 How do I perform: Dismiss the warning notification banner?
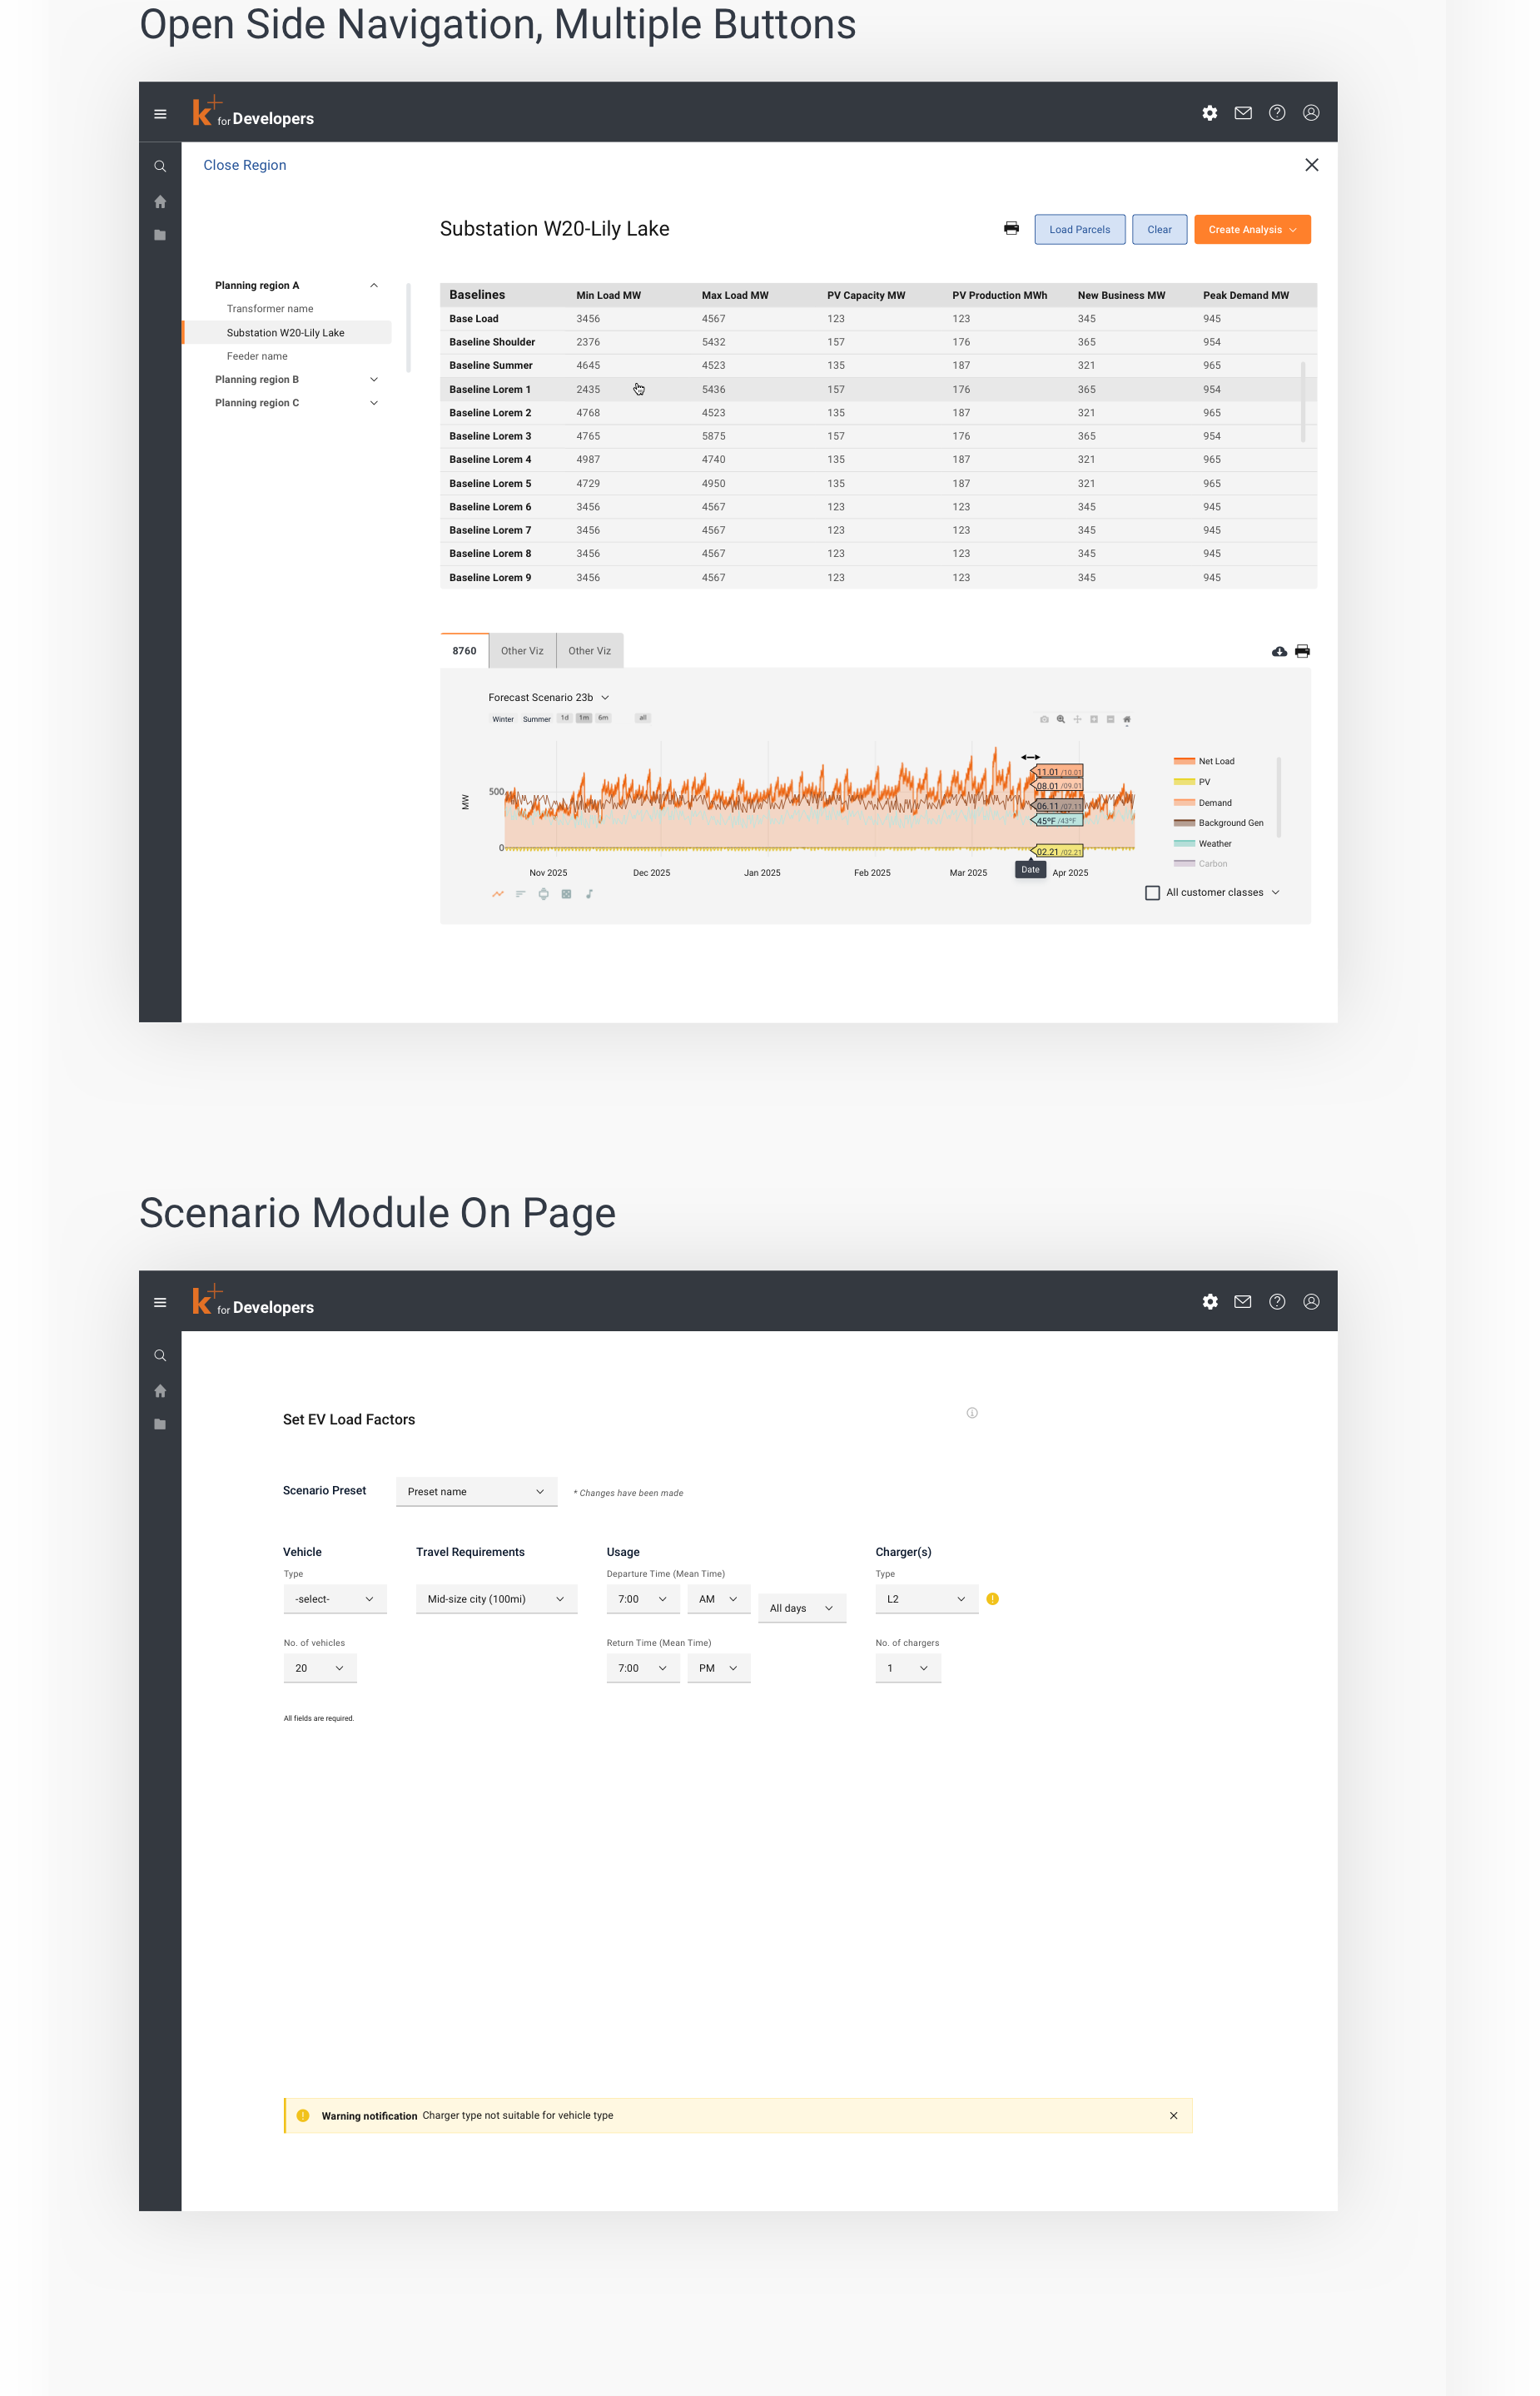pyautogui.click(x=1173, y=2115)
